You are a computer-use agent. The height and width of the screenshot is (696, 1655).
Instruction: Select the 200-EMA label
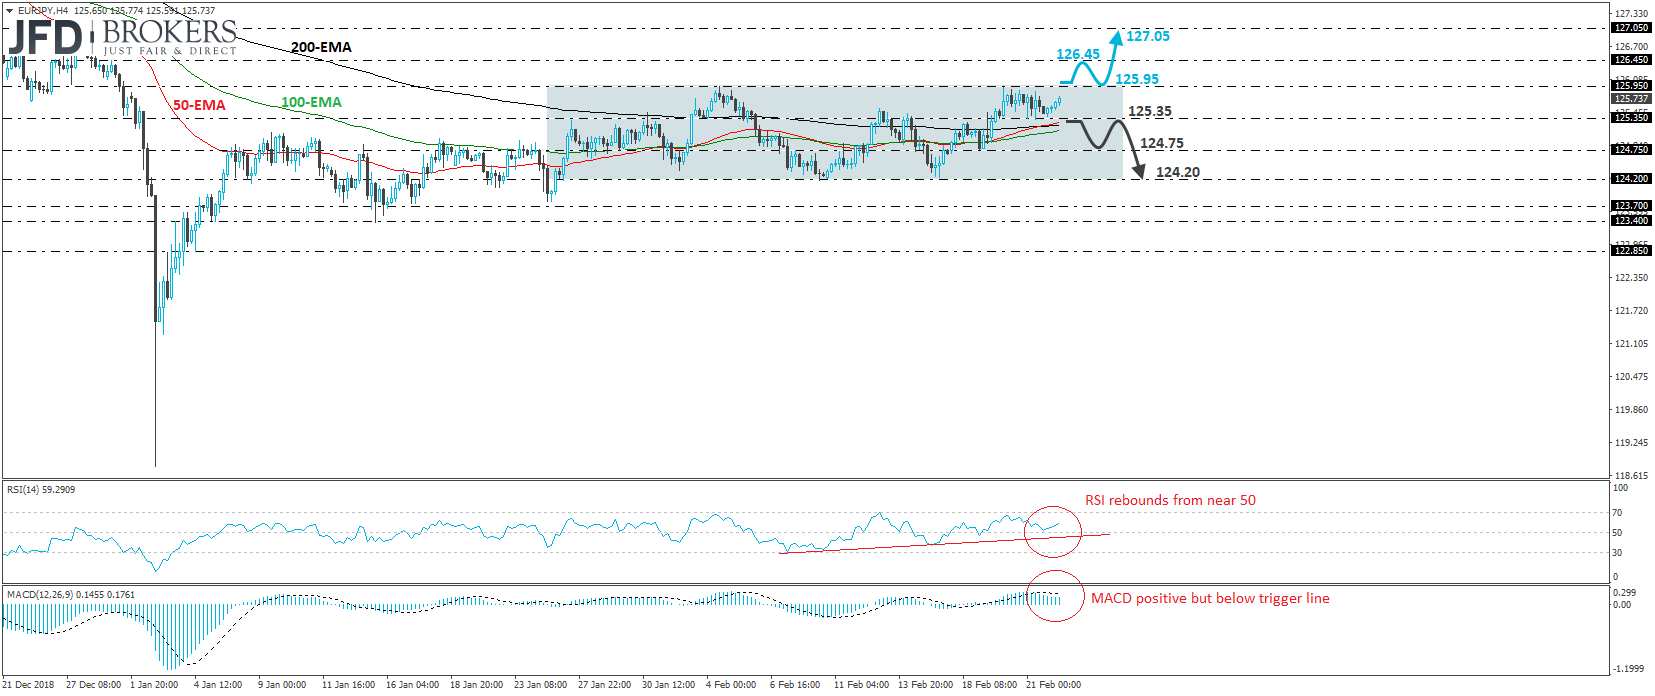point(321,47)
